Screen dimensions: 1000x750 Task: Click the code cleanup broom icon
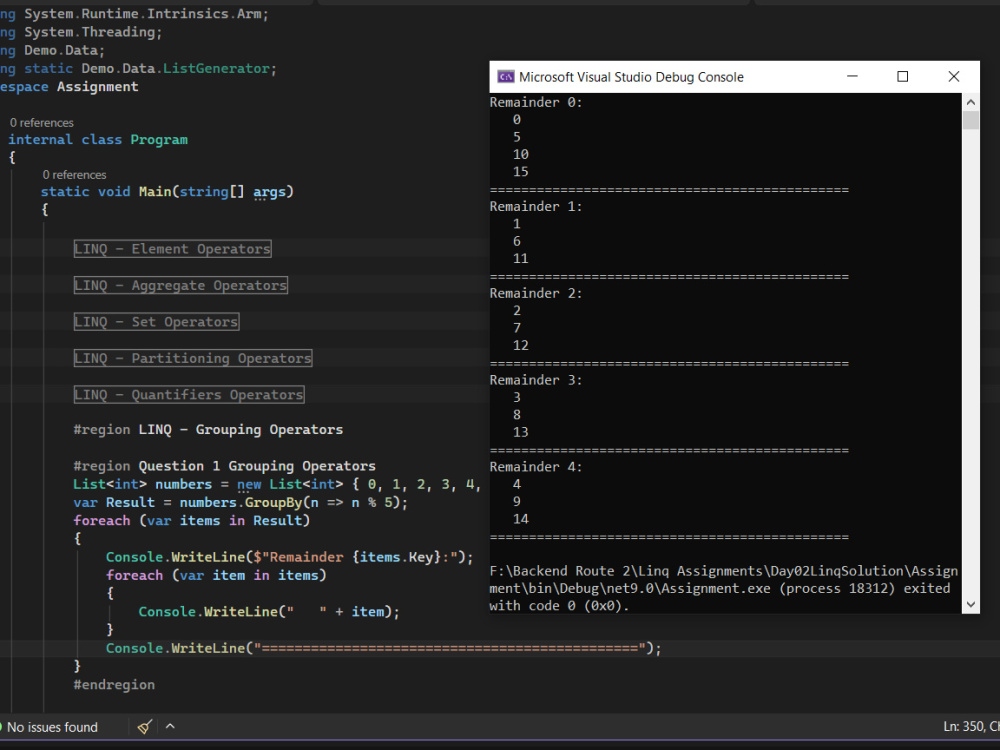(145, 726)
